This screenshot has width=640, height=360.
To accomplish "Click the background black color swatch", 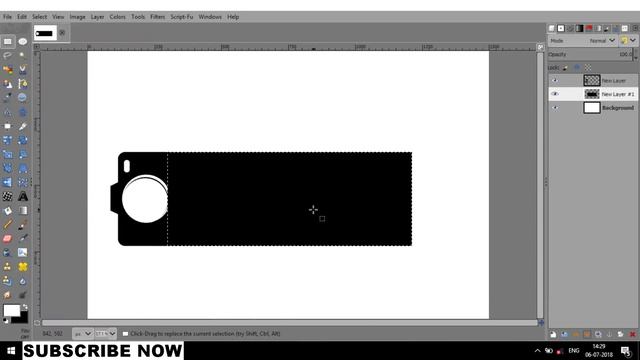I will [x=23, y=318].
